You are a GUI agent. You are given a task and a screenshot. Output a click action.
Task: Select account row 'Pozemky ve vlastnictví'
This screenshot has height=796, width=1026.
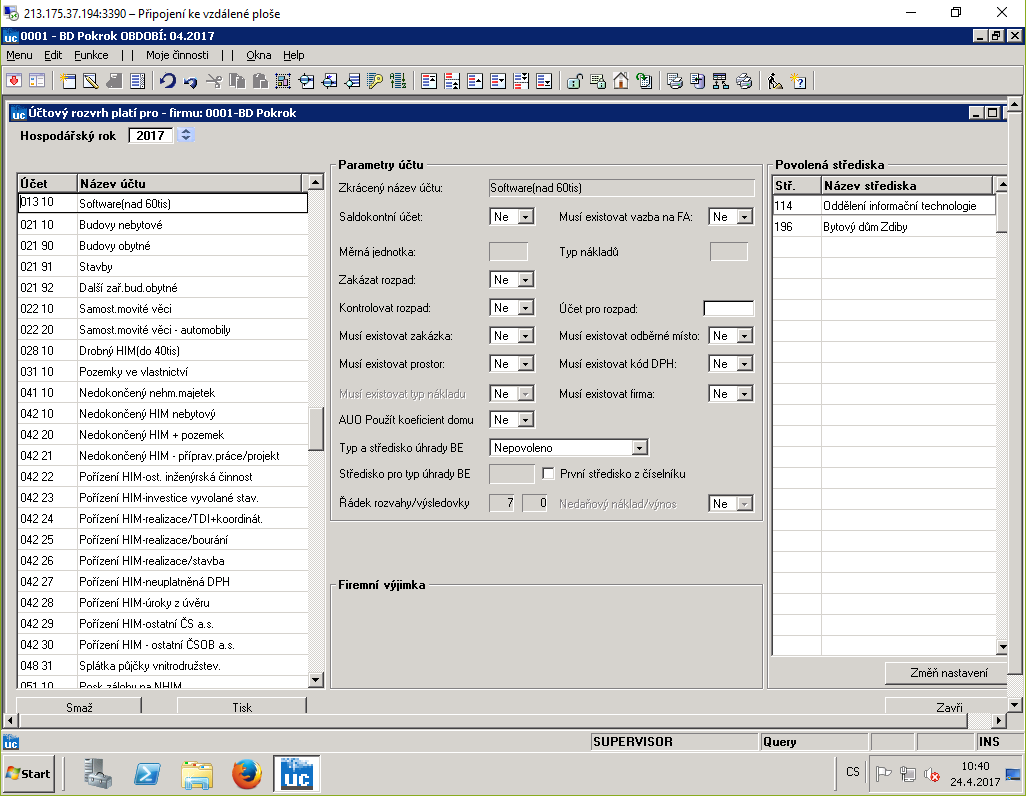point(163,372)
